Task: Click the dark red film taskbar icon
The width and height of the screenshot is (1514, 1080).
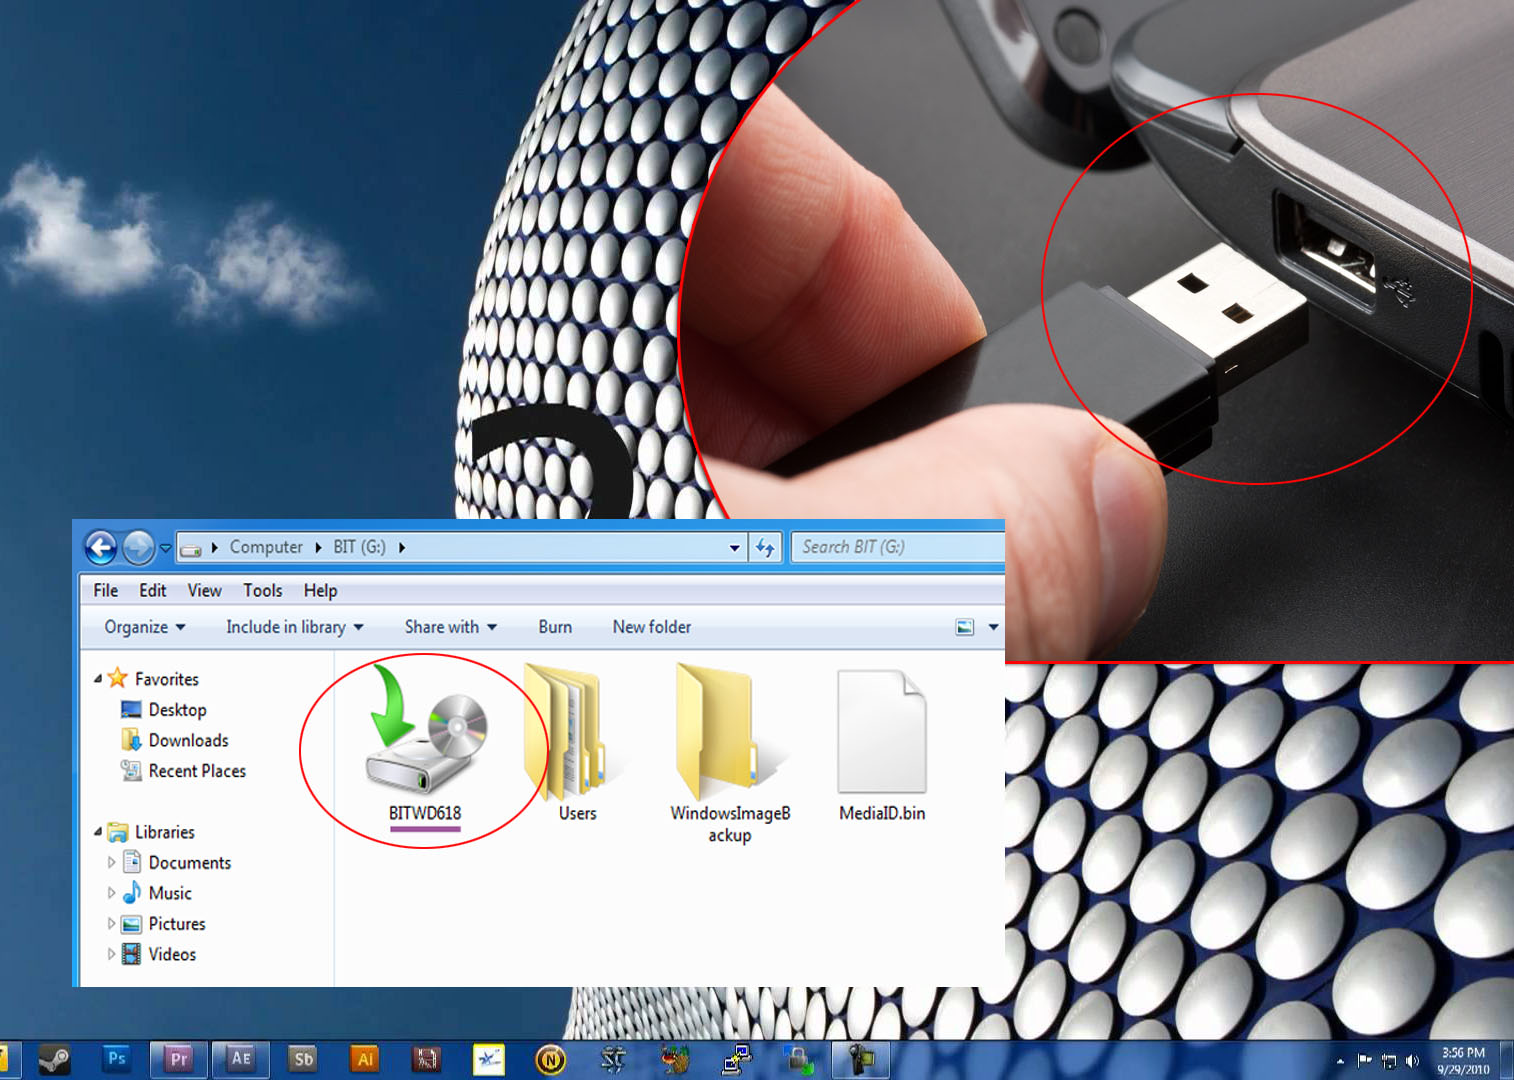Action: point(427,1059)
